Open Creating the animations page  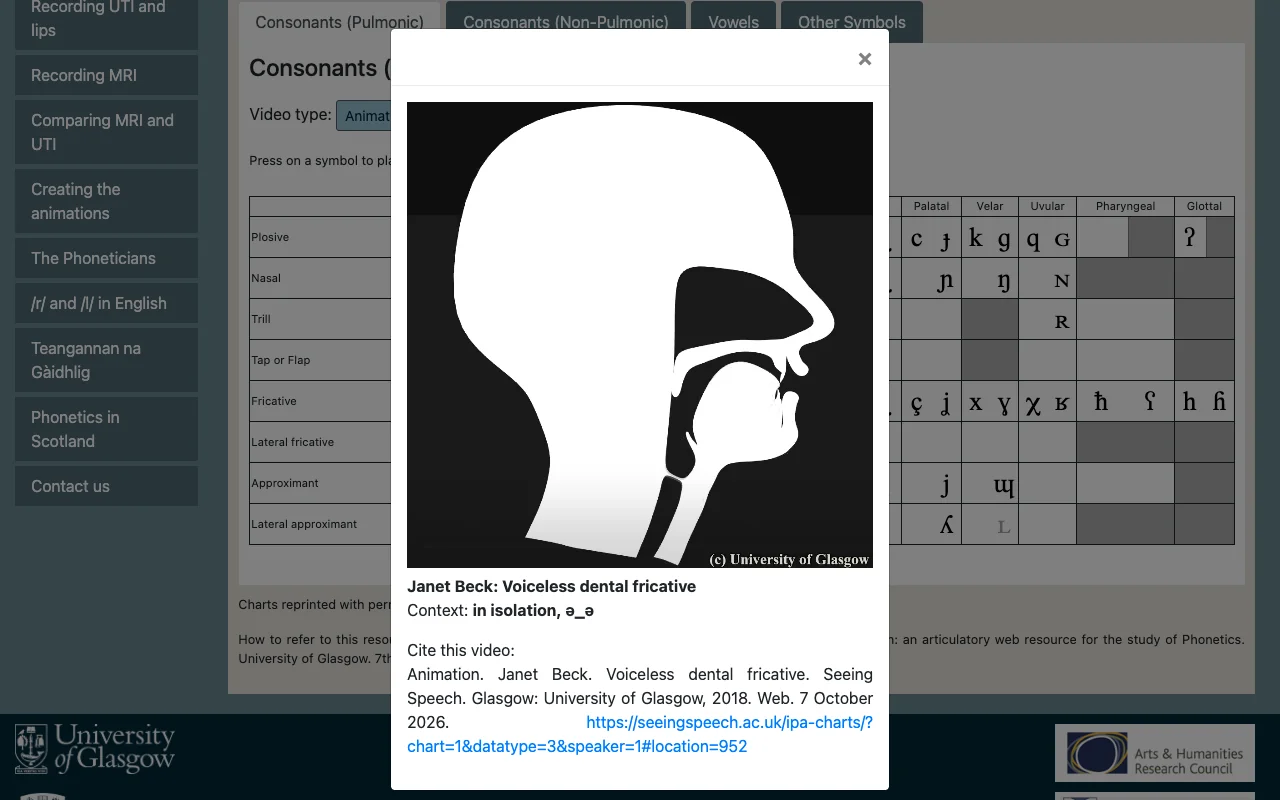(106, 201)
